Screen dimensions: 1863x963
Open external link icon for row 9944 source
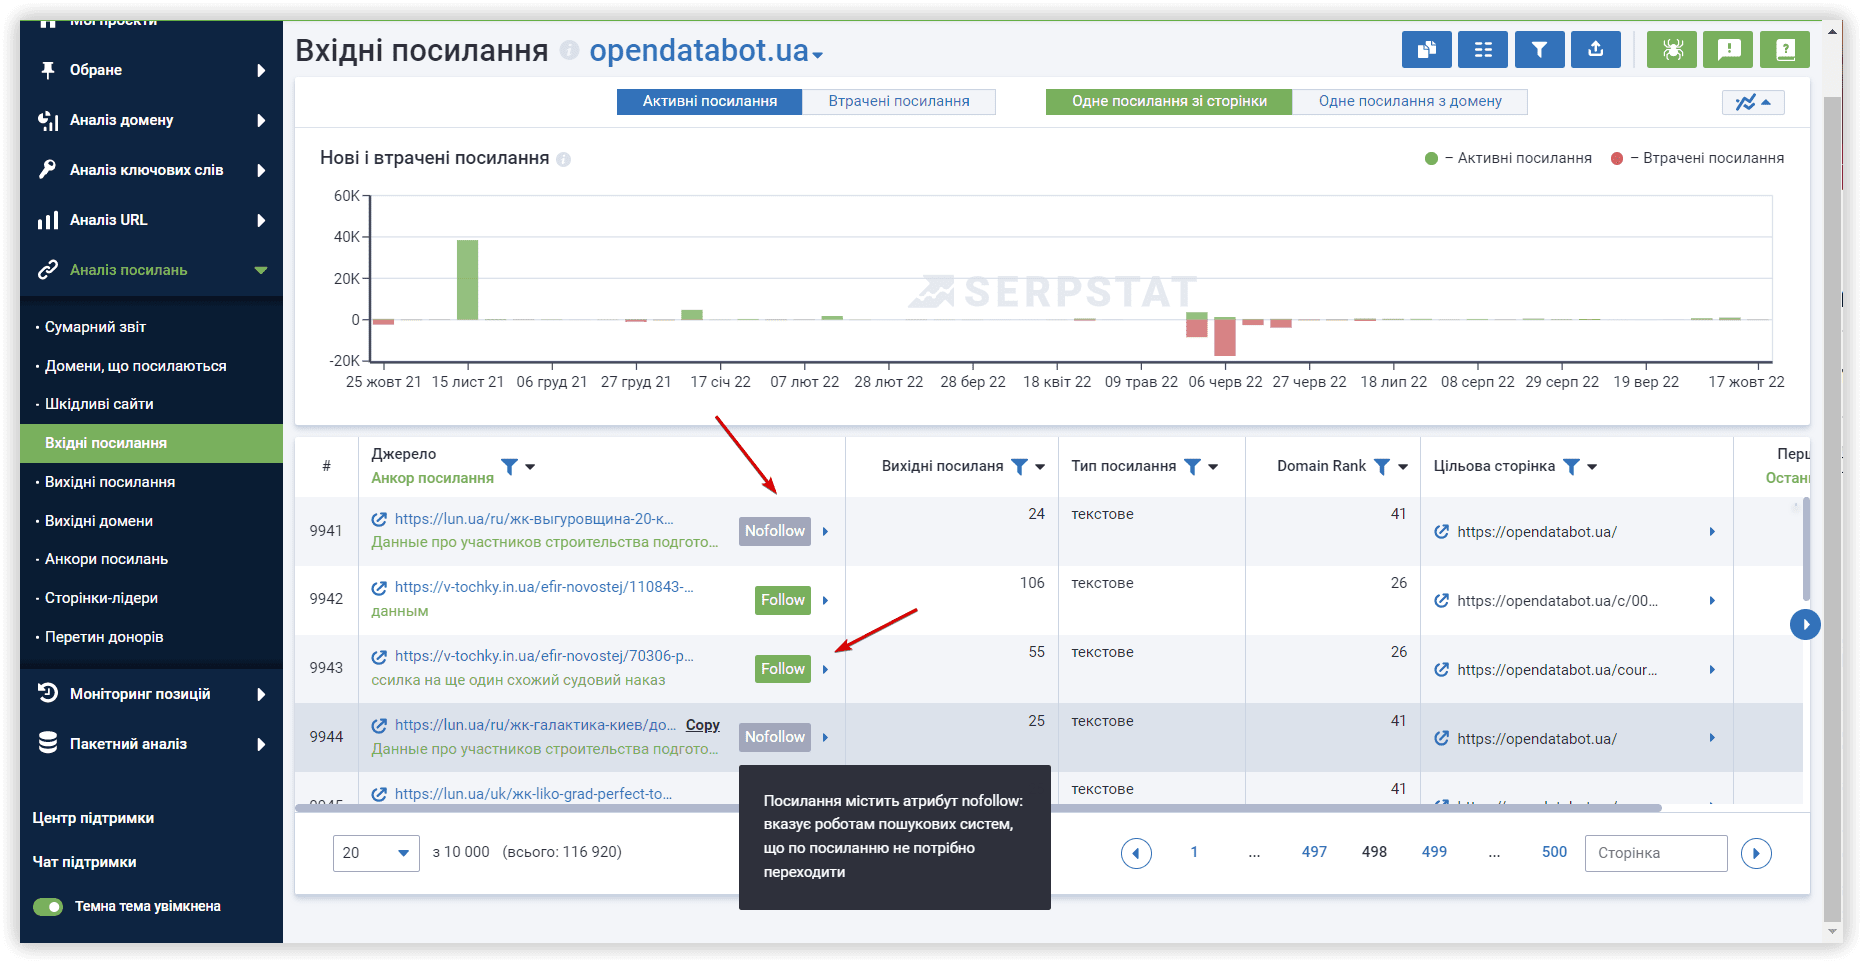[379, 726]
